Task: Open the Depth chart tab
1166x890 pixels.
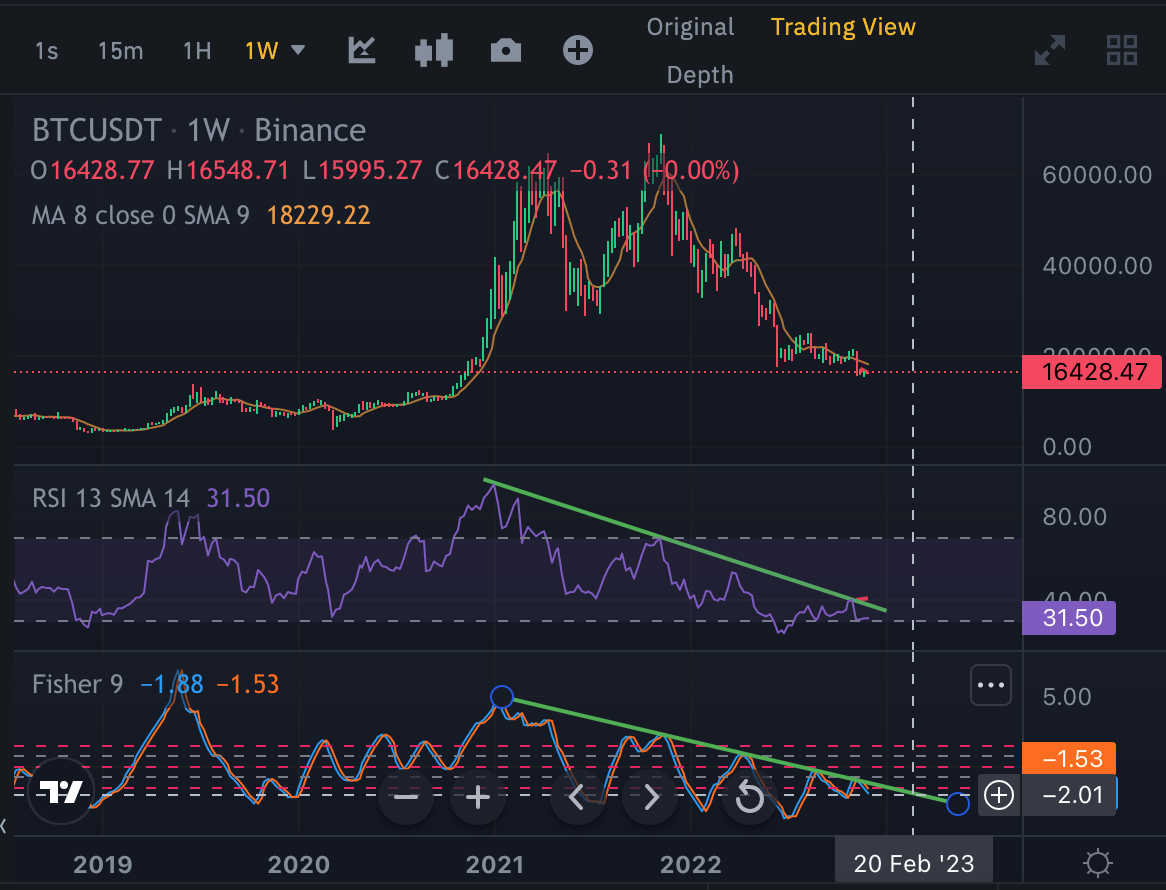Action: coord(700,75)
